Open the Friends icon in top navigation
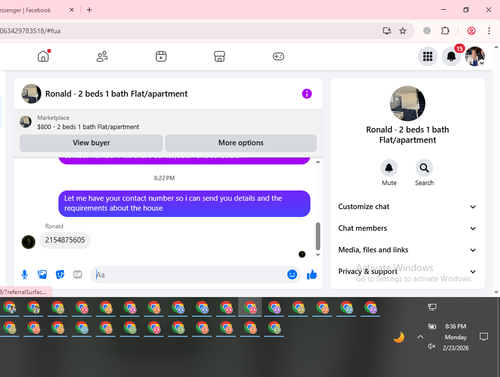 pyautogui.click(x=102, y=56)
